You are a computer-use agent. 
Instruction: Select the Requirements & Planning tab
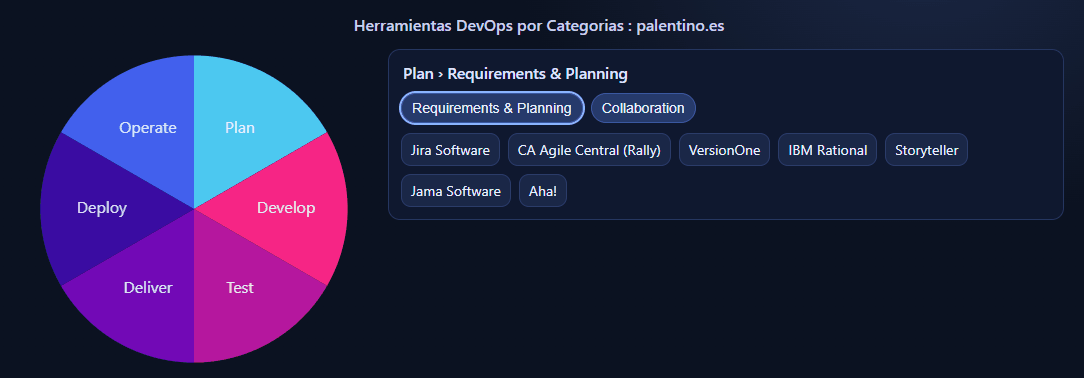(492, 108)
